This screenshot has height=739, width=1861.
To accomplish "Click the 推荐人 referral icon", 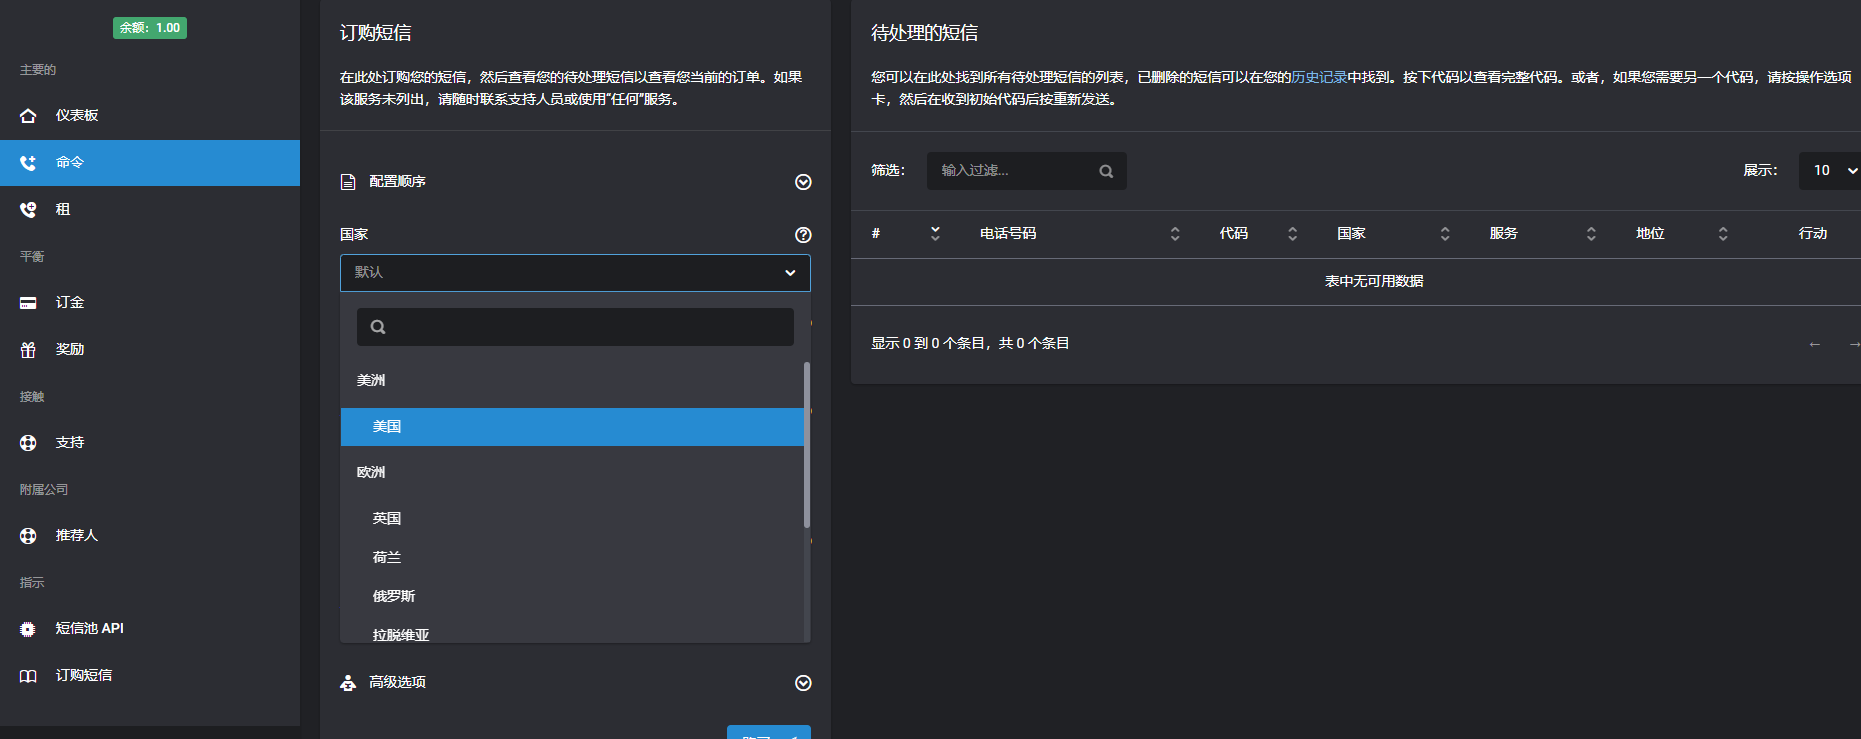I will pyautogui.click(x=28, y=536).
